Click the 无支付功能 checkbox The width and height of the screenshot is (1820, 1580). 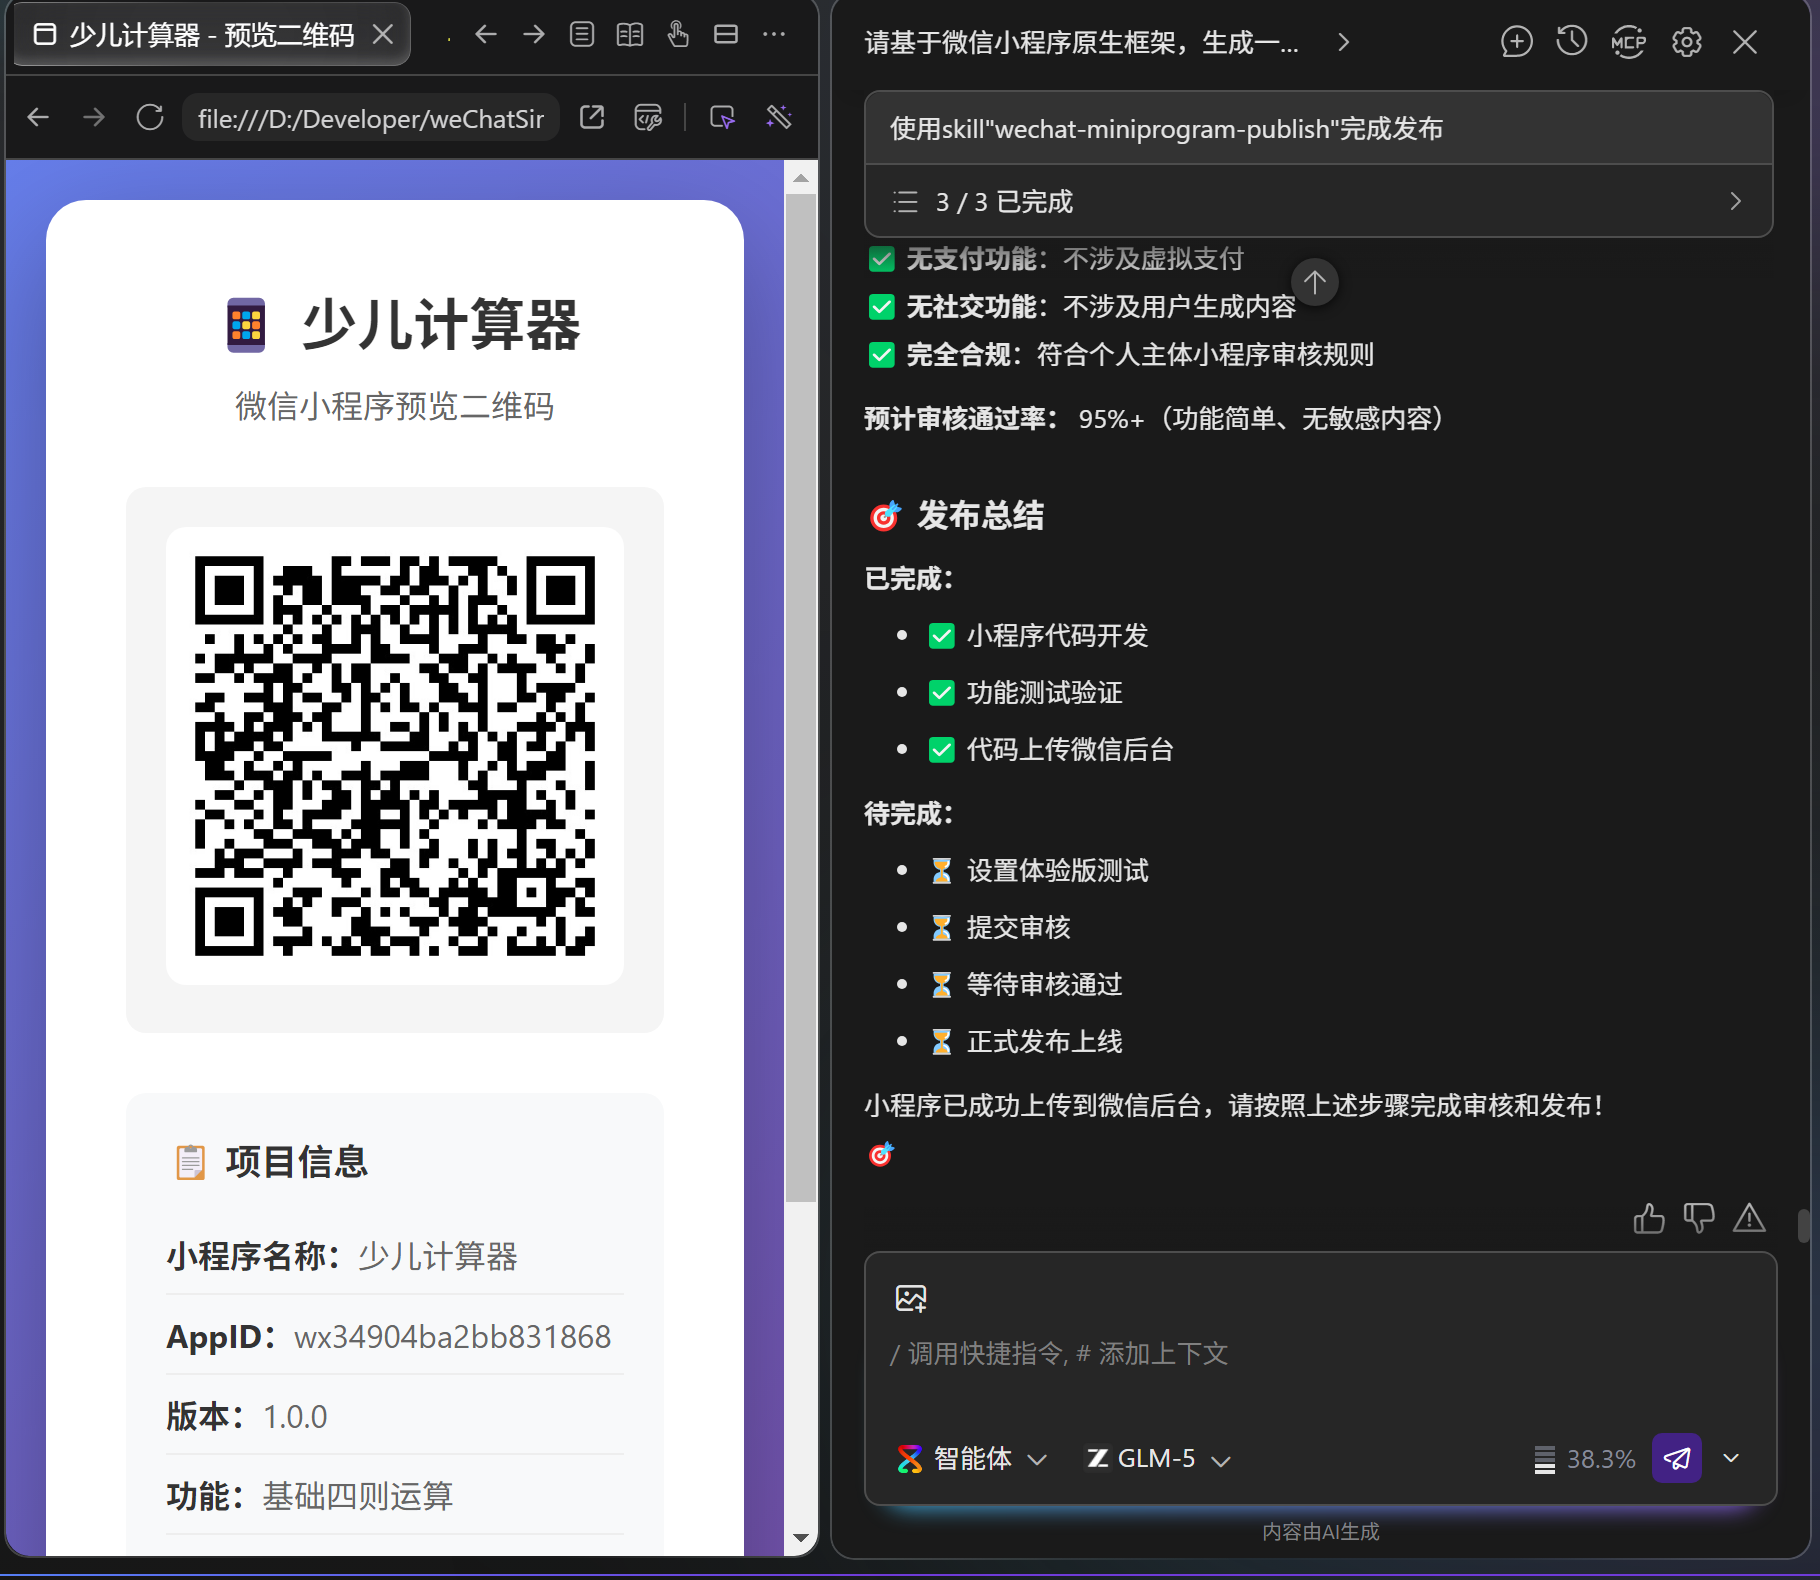coord(881,260)
